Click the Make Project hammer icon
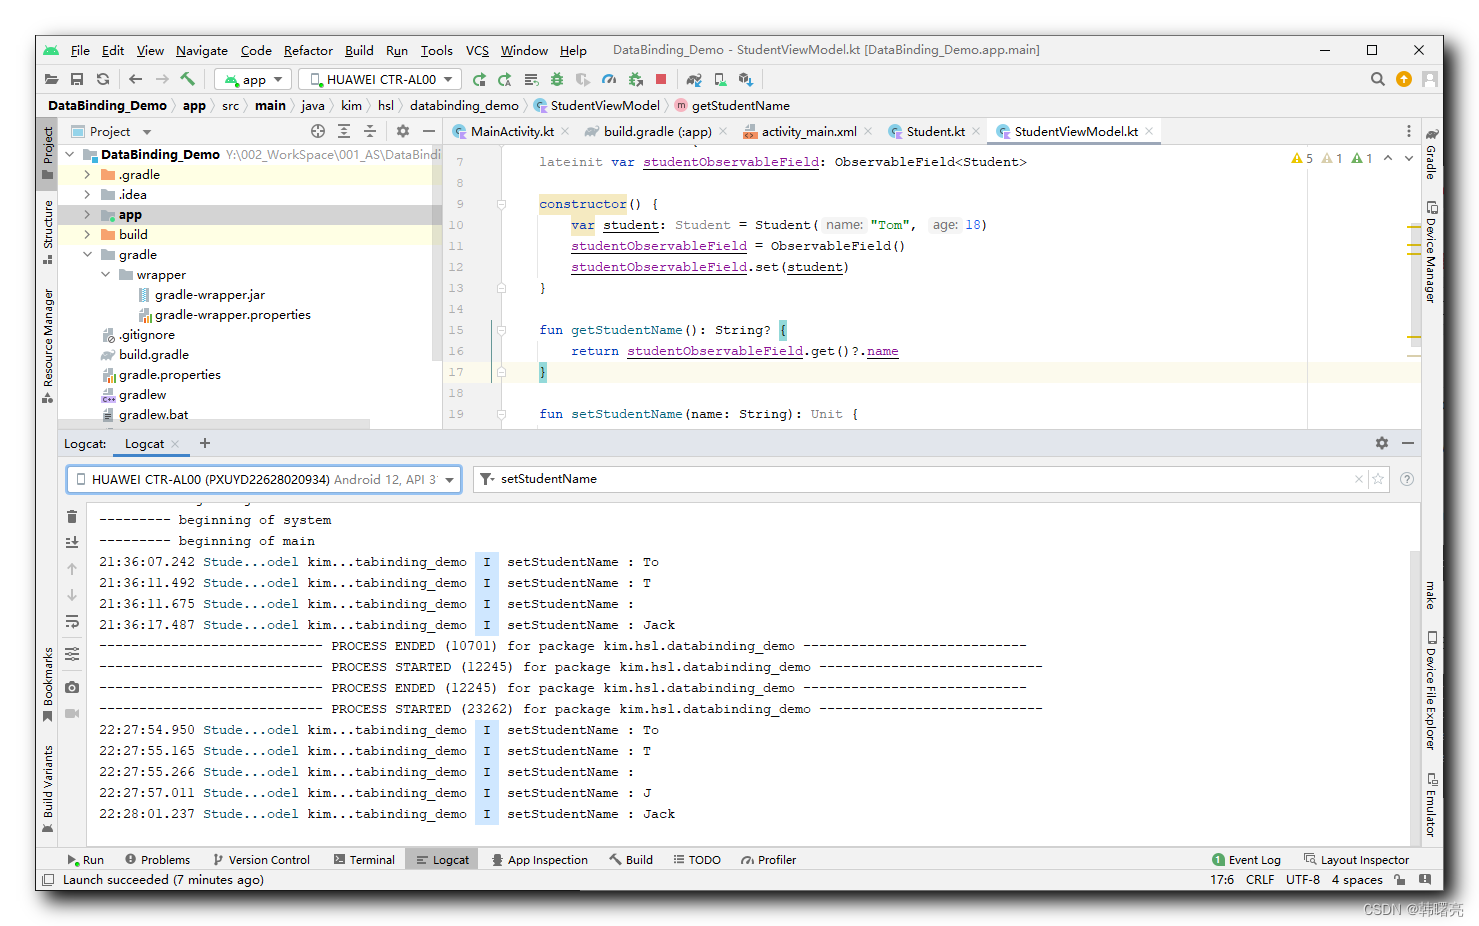 tap(187, 79)
